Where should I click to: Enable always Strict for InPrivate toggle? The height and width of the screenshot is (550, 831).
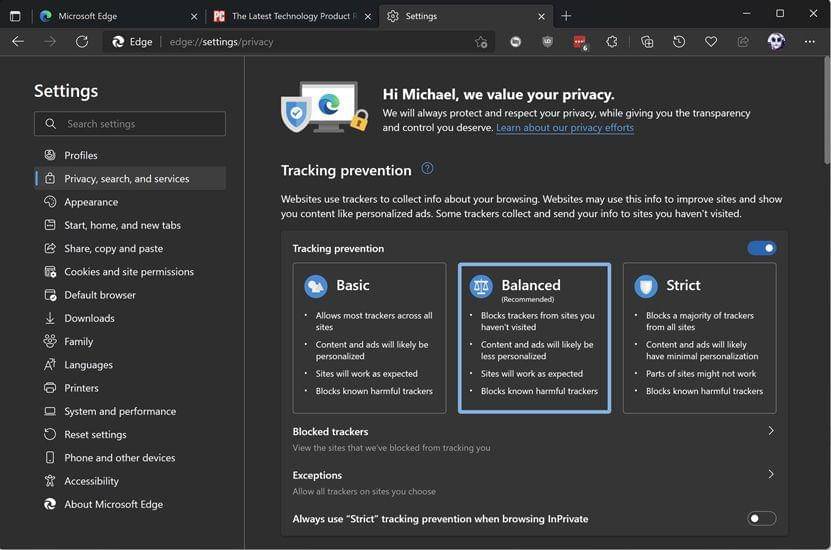coord(761,518)
